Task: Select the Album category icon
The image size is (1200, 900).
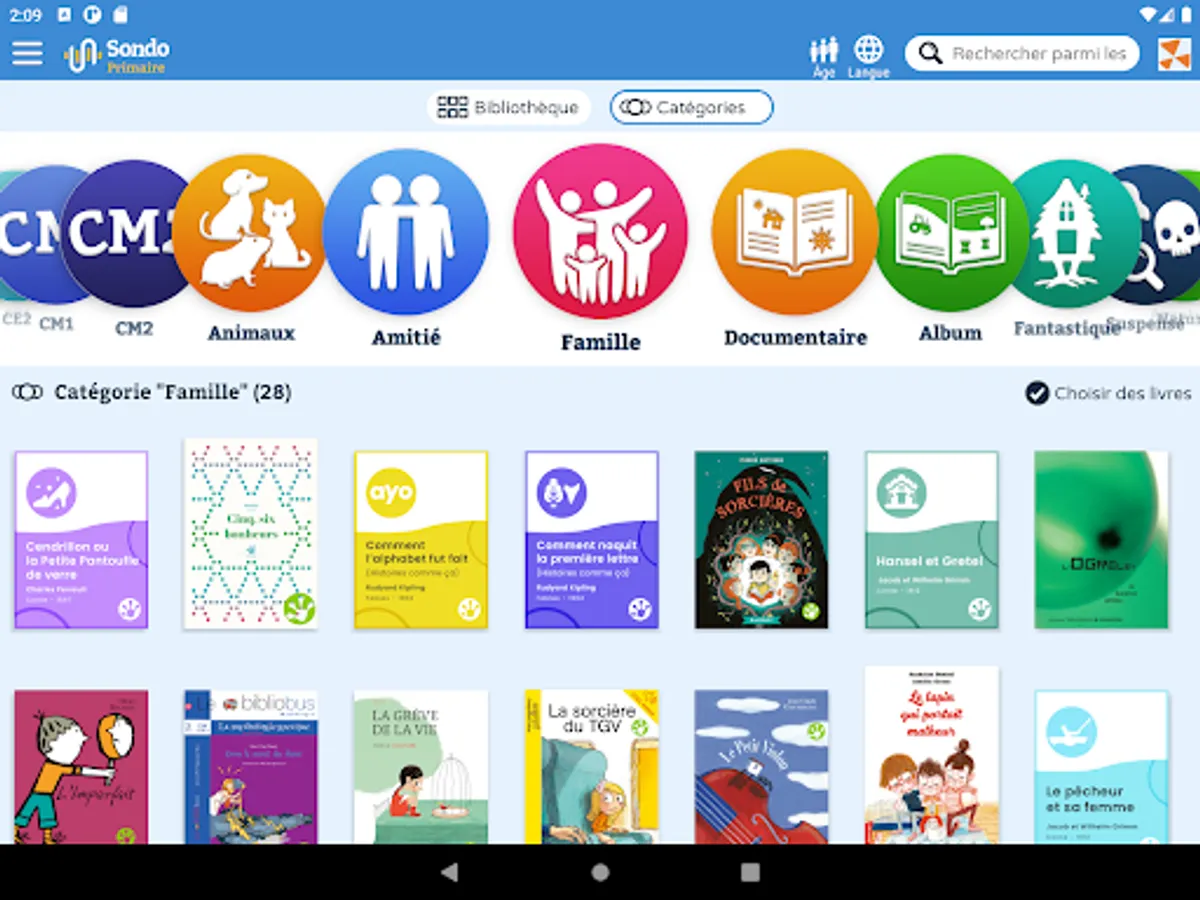Action: tap(951, 233)
